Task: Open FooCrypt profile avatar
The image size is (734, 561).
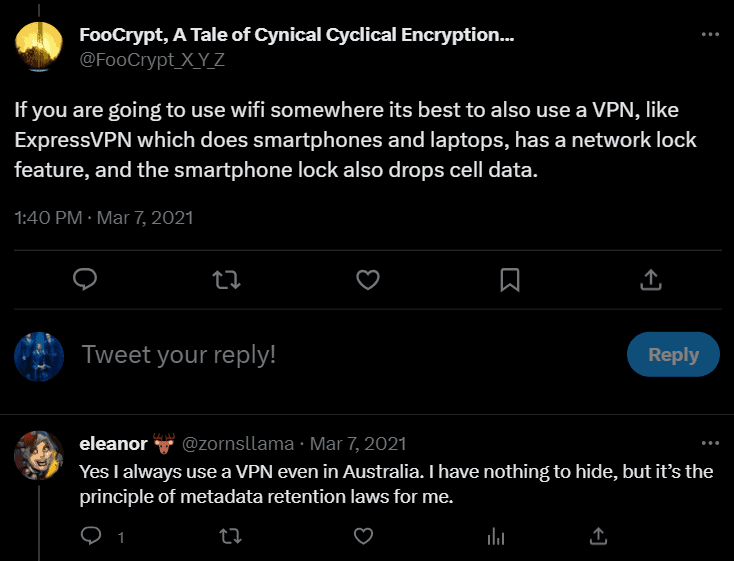Action: coord(40,44)
